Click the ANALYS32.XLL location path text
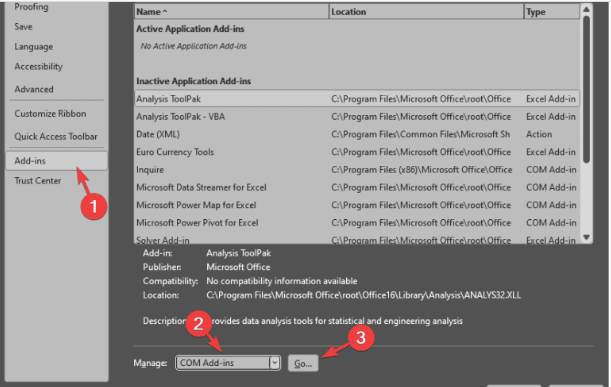611x387 pixels. (x=363, y=295)
